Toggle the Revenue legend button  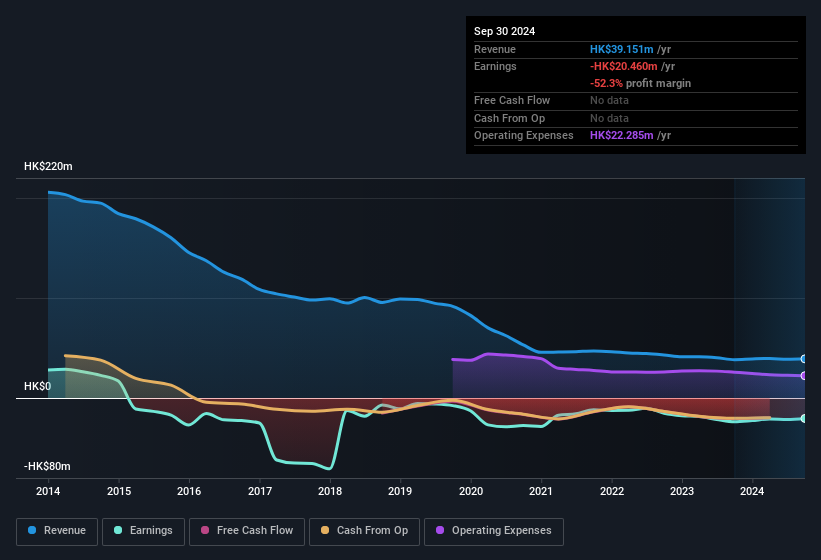[57, 531]
